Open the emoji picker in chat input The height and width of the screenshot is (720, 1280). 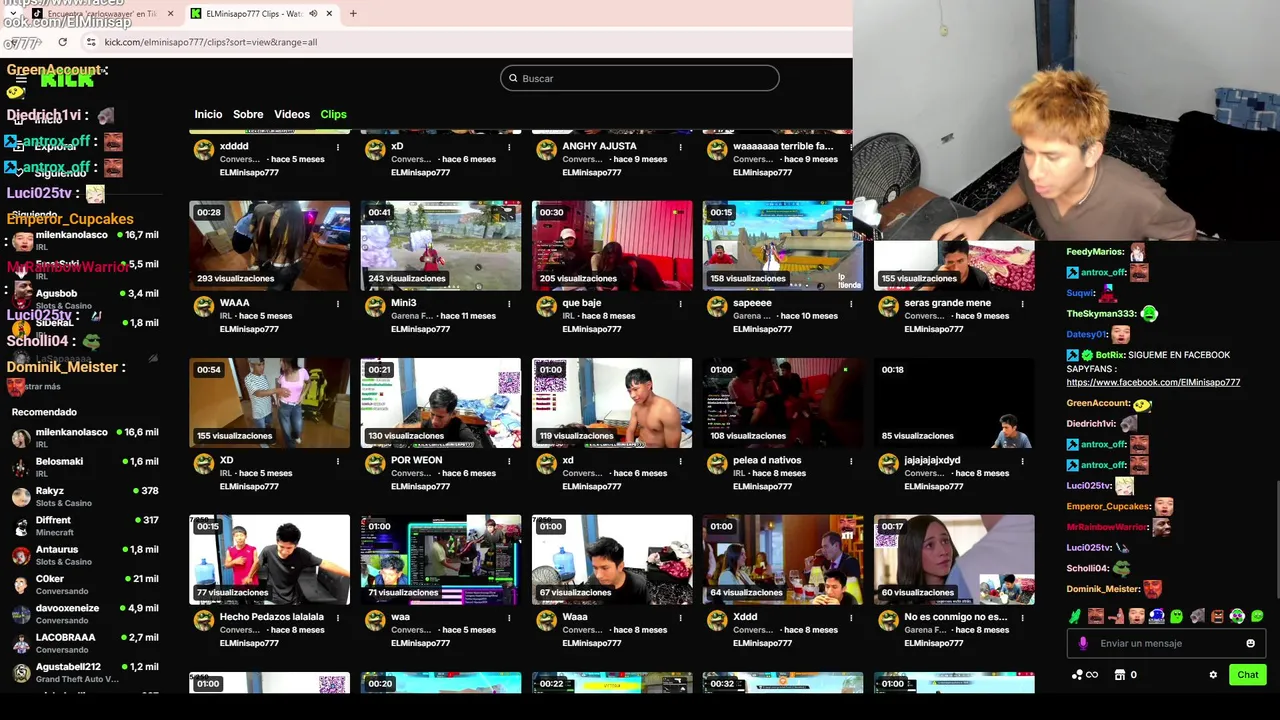1250,644
